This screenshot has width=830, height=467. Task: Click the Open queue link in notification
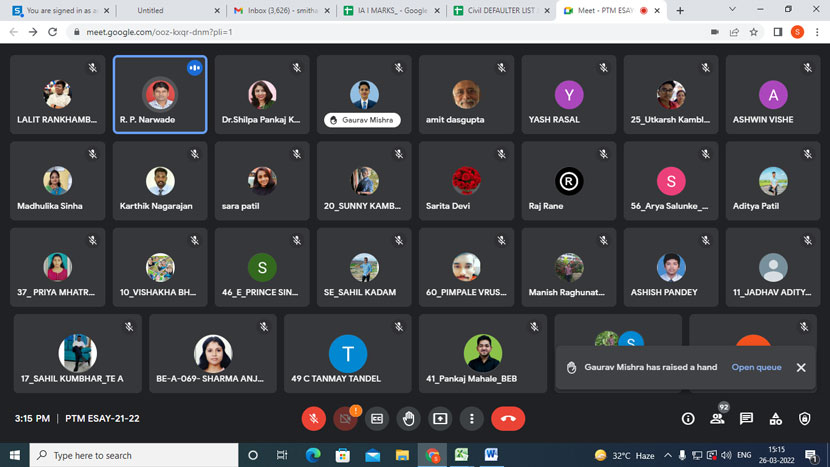pos(756,367)
